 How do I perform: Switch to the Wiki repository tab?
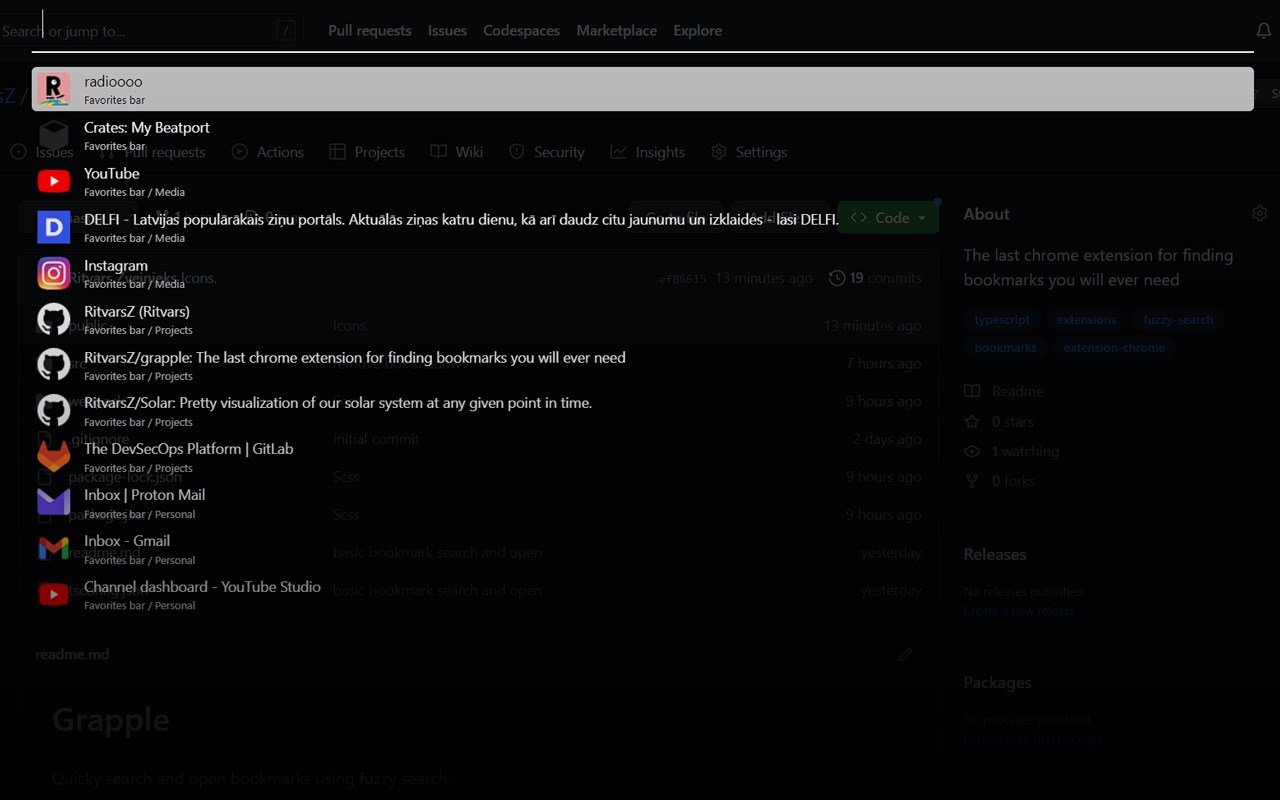tap(456, 152)
